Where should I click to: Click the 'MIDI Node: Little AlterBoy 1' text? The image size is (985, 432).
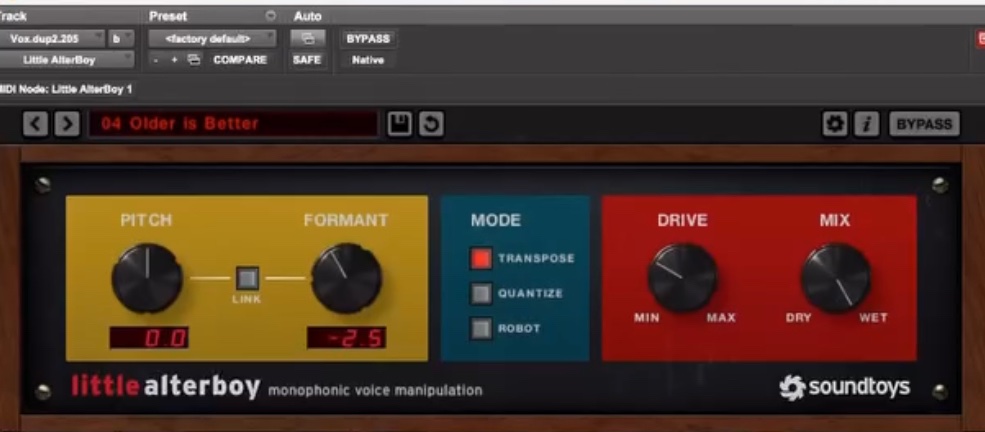pos(66,89)
